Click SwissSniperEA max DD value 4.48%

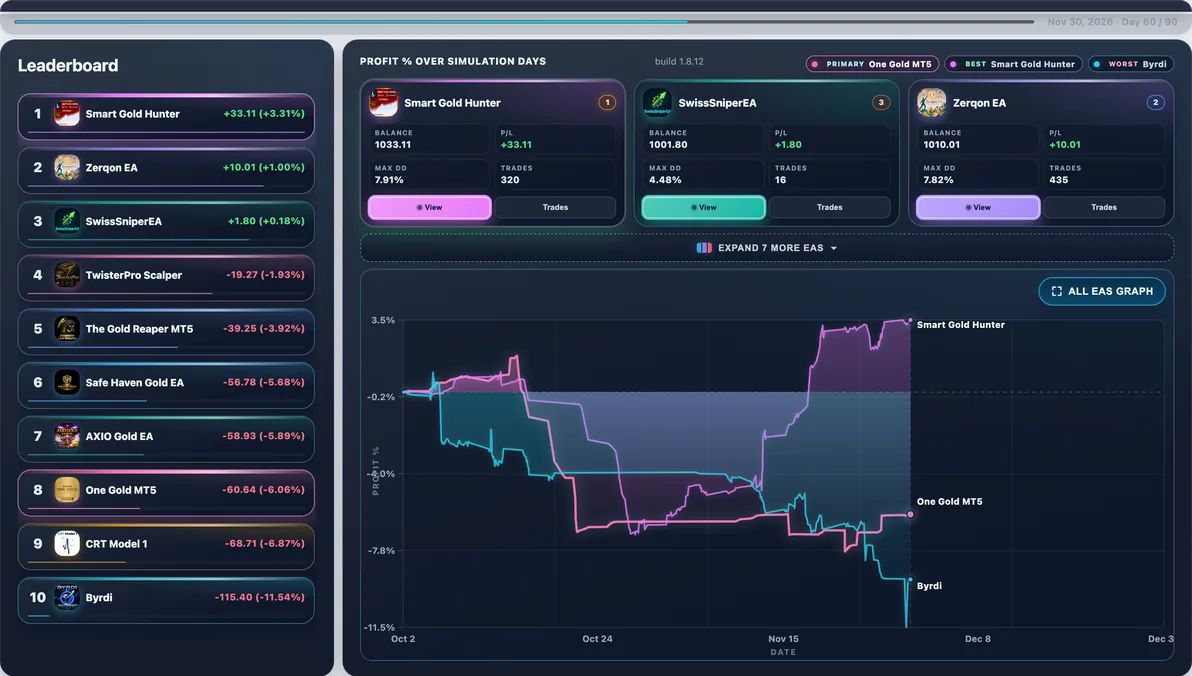point(665,180)
